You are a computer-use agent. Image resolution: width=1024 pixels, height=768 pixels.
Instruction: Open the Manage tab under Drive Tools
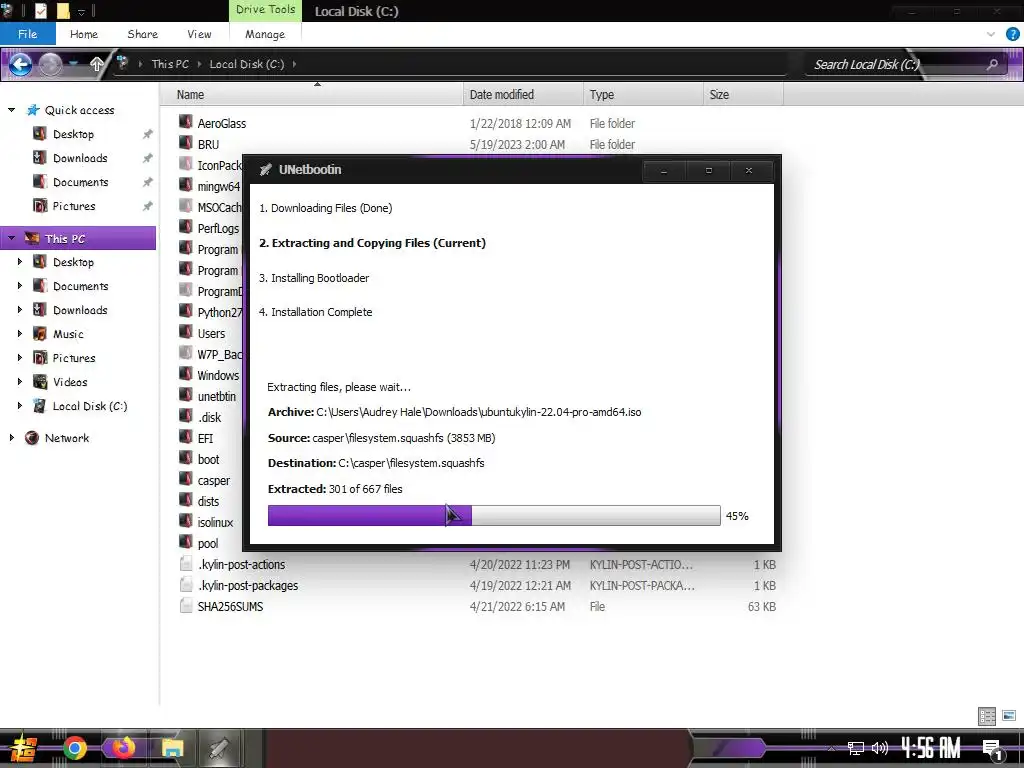(264, 34)
